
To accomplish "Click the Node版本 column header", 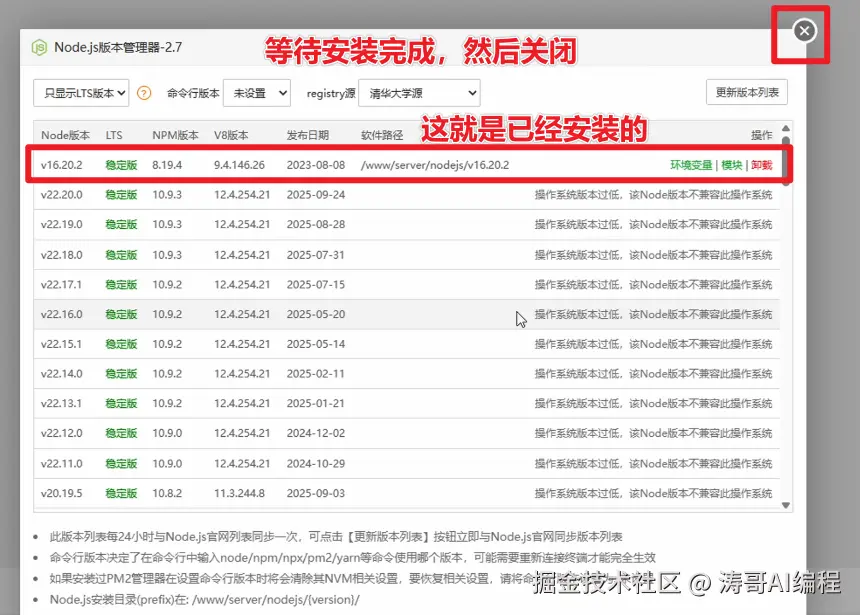I will click(64, 135).
